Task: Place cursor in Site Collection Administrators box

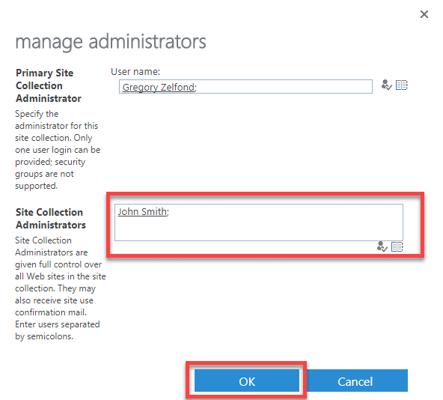Action: pos(259,222)
